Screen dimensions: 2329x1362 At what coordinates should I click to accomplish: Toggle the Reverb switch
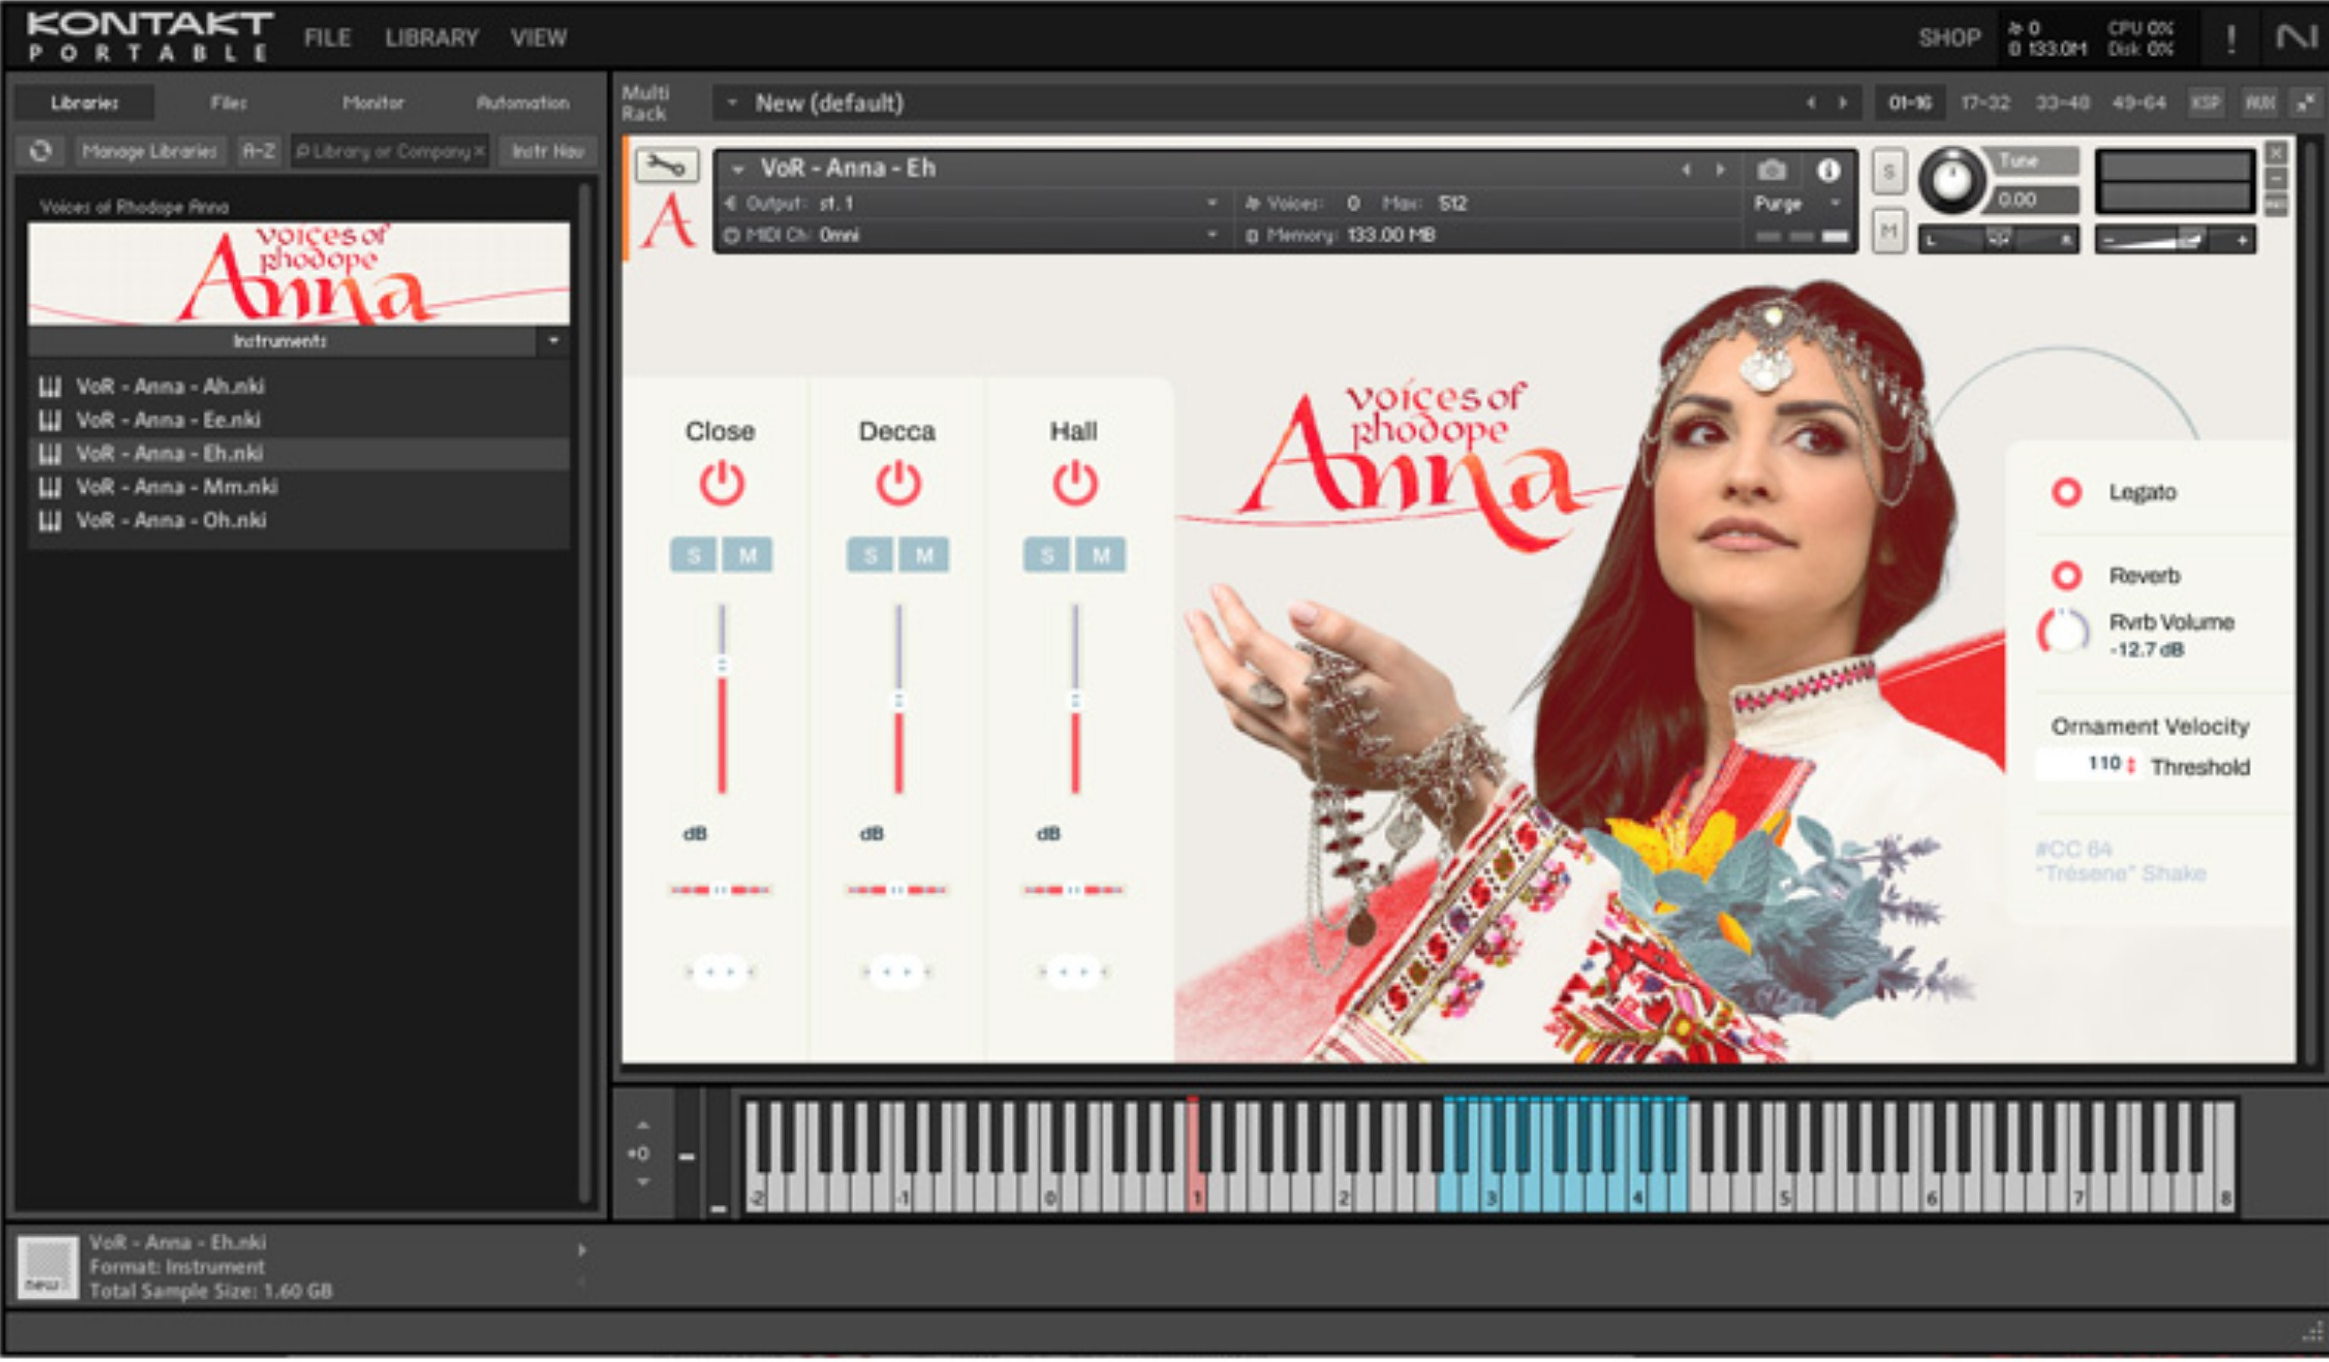2066,575
